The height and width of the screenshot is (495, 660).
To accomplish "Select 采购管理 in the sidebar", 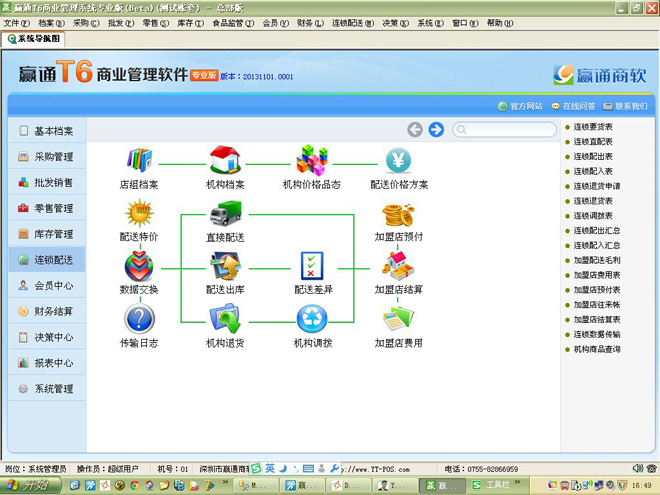I will 46,157.
